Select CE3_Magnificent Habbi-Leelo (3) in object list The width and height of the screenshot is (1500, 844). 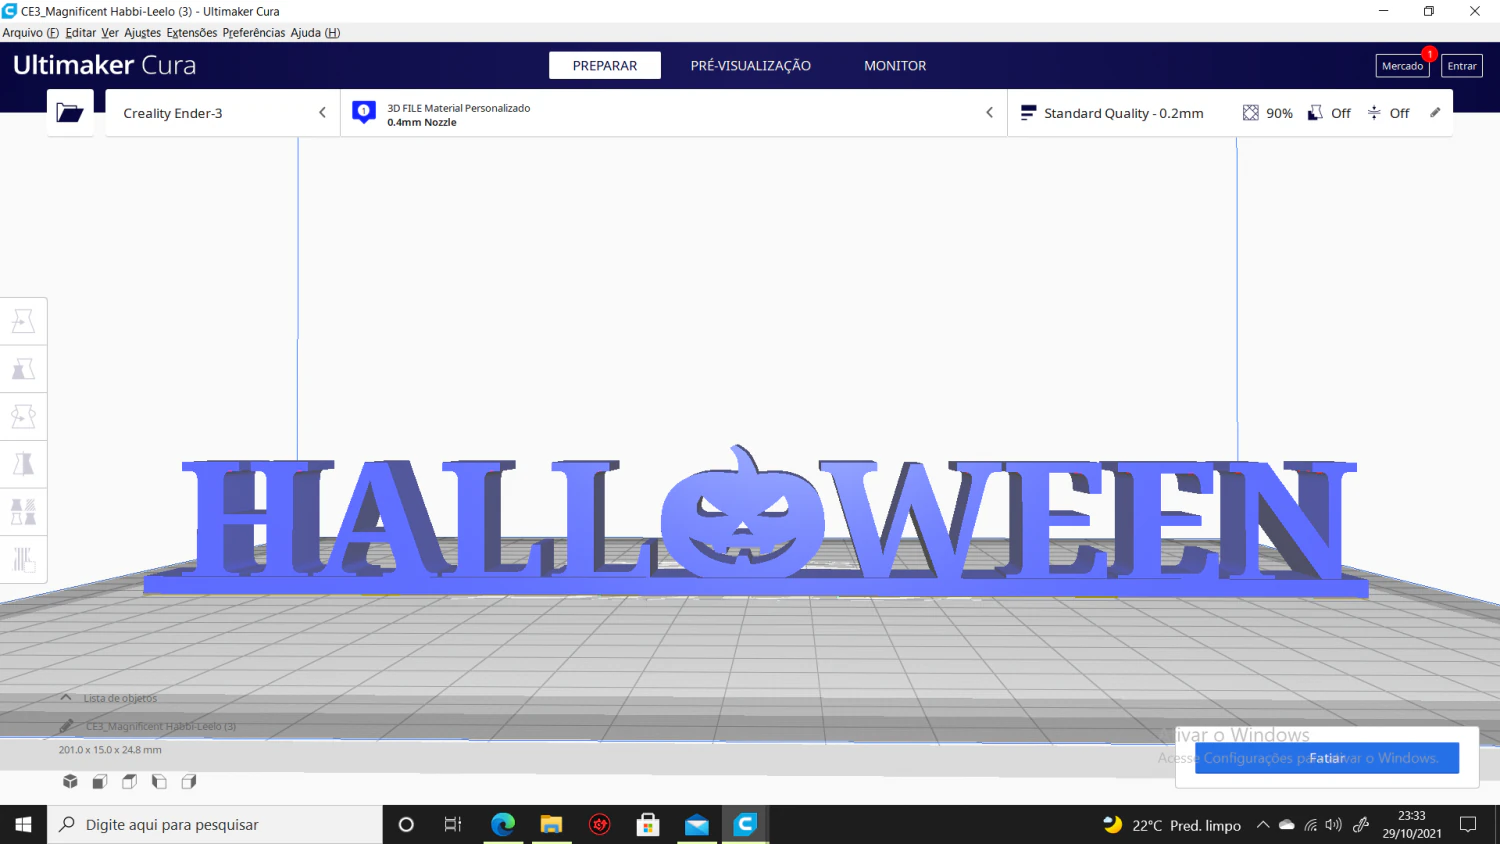(x=161, y=726)
